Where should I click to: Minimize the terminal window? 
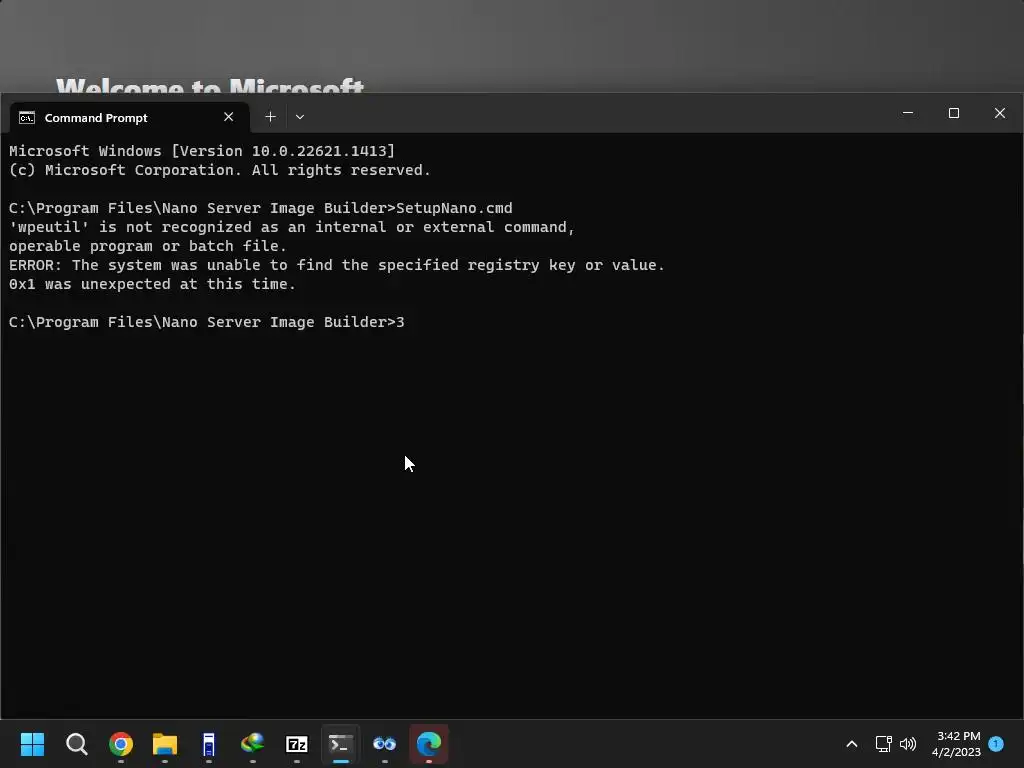pyautogui.click(x=908, y=113)
